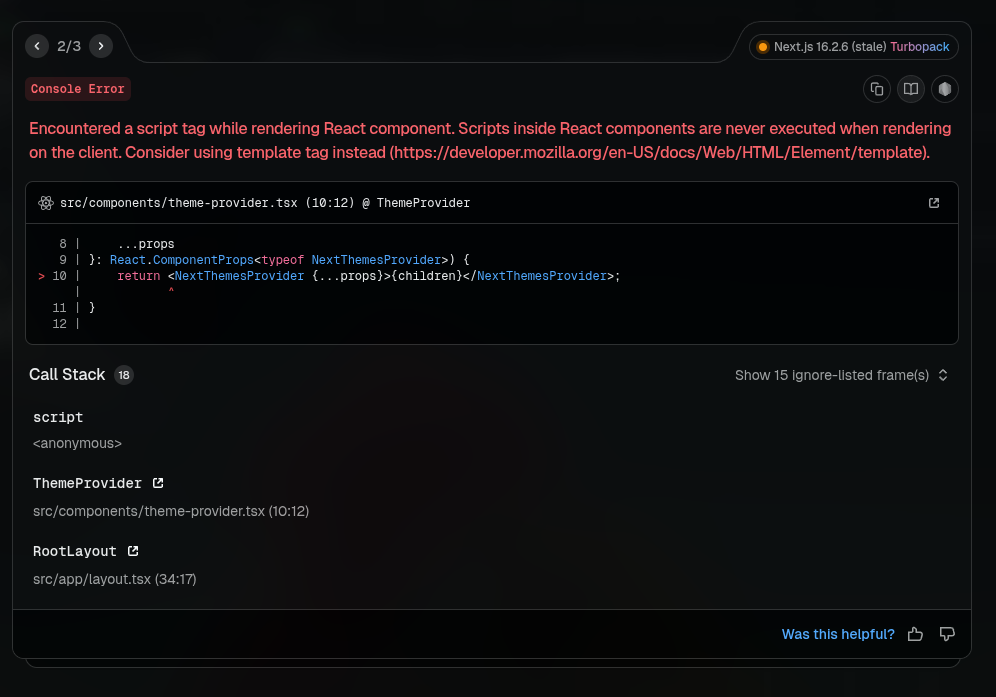Open error docs via the book icon
This screenshot has height=697, width=996.
911,89
